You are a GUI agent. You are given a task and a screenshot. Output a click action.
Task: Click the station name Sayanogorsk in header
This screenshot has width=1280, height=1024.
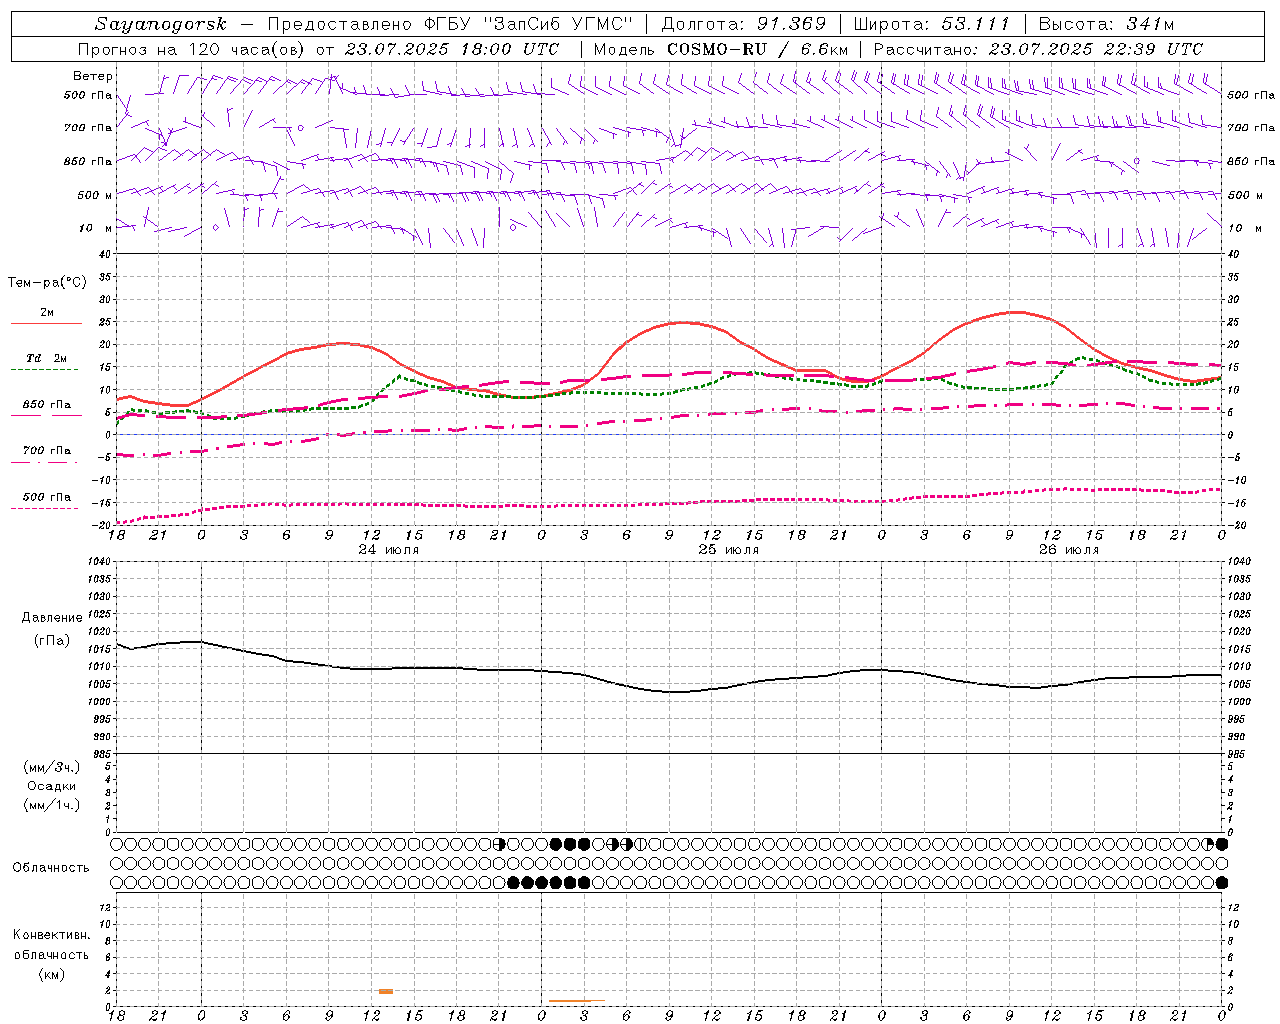[x=160, y=24]
